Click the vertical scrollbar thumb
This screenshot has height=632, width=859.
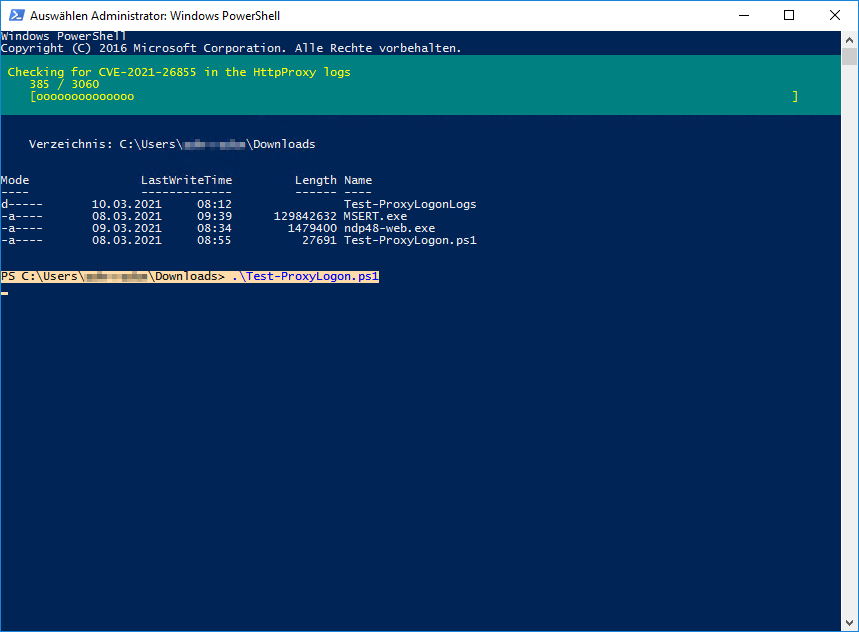(x=850, y=57)
